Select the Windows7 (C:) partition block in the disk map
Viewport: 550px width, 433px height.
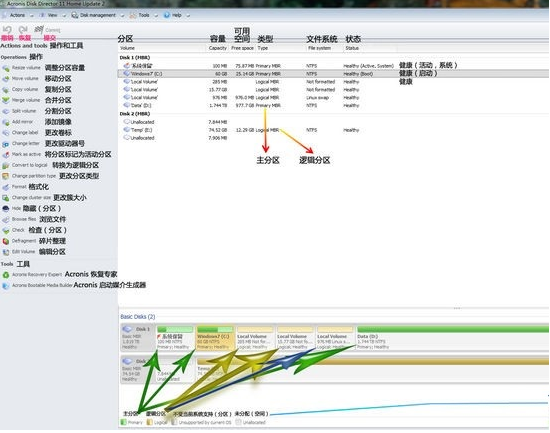click(x=215, y=338)
